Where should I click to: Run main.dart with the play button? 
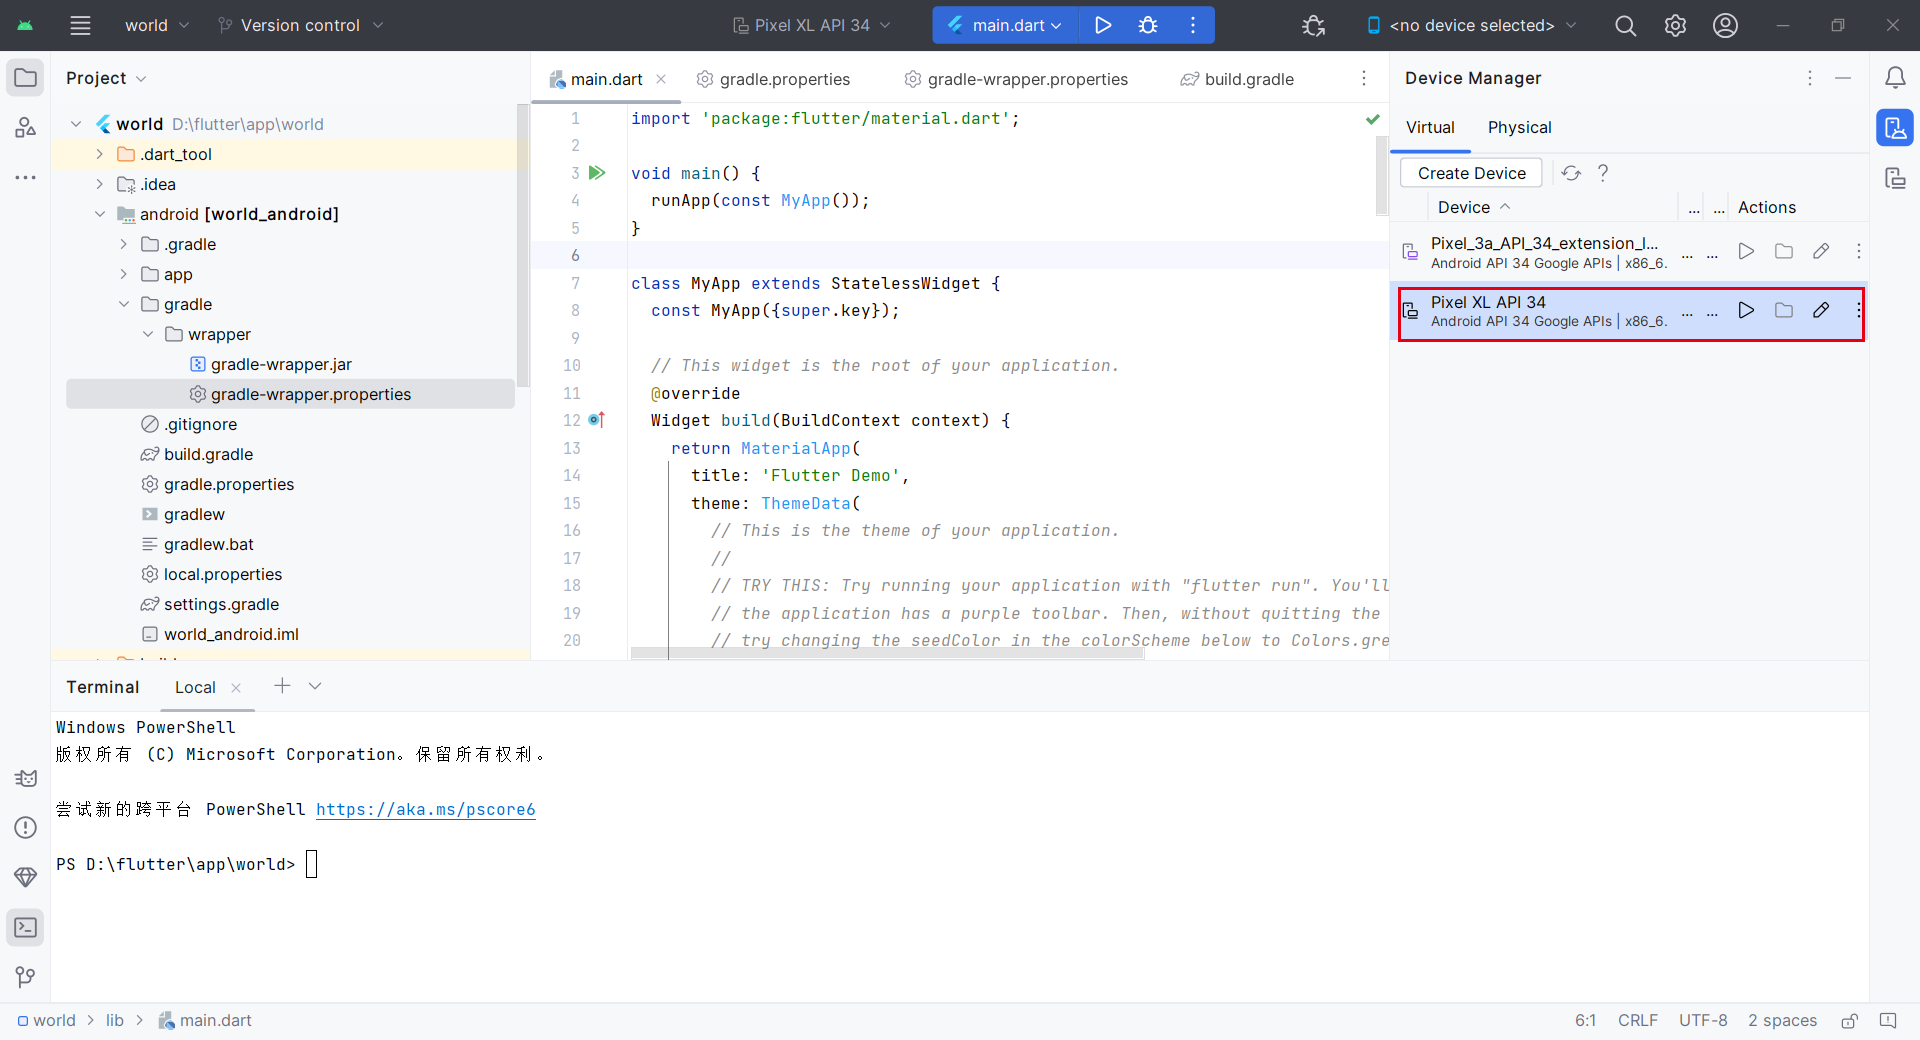[x=1103, y=25]
